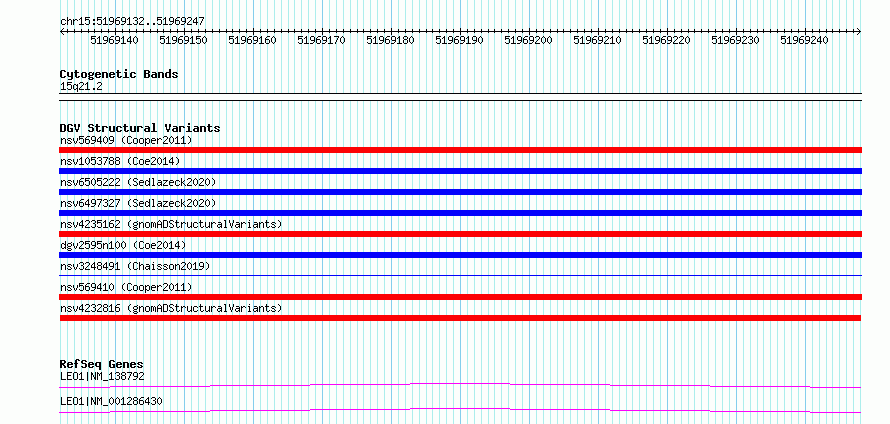Click the red bar for nsv4232816
The width and height of the screenshot is (890, 424).
tap(460, 318)
